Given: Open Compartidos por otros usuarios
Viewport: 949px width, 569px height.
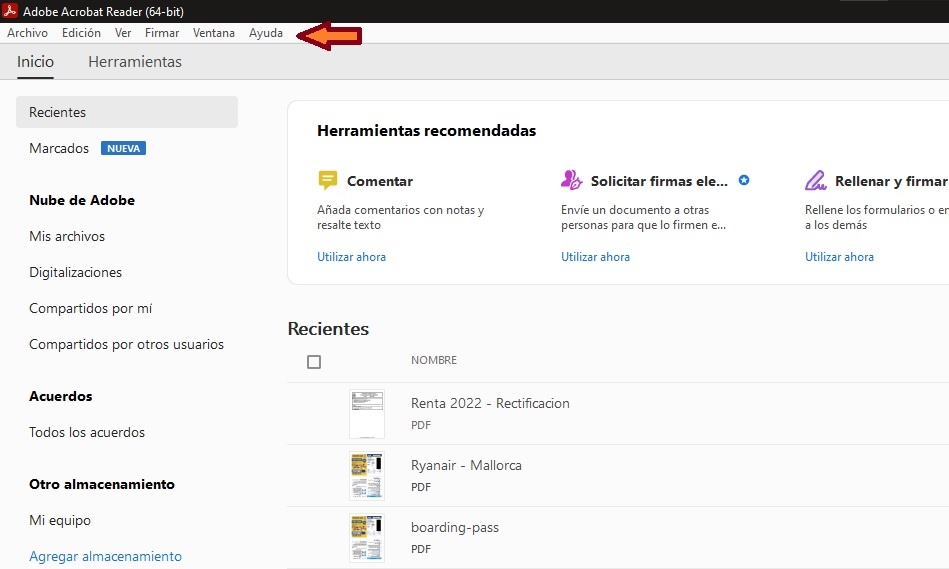Looking at the screenshot, I should [x=126, y=344].
